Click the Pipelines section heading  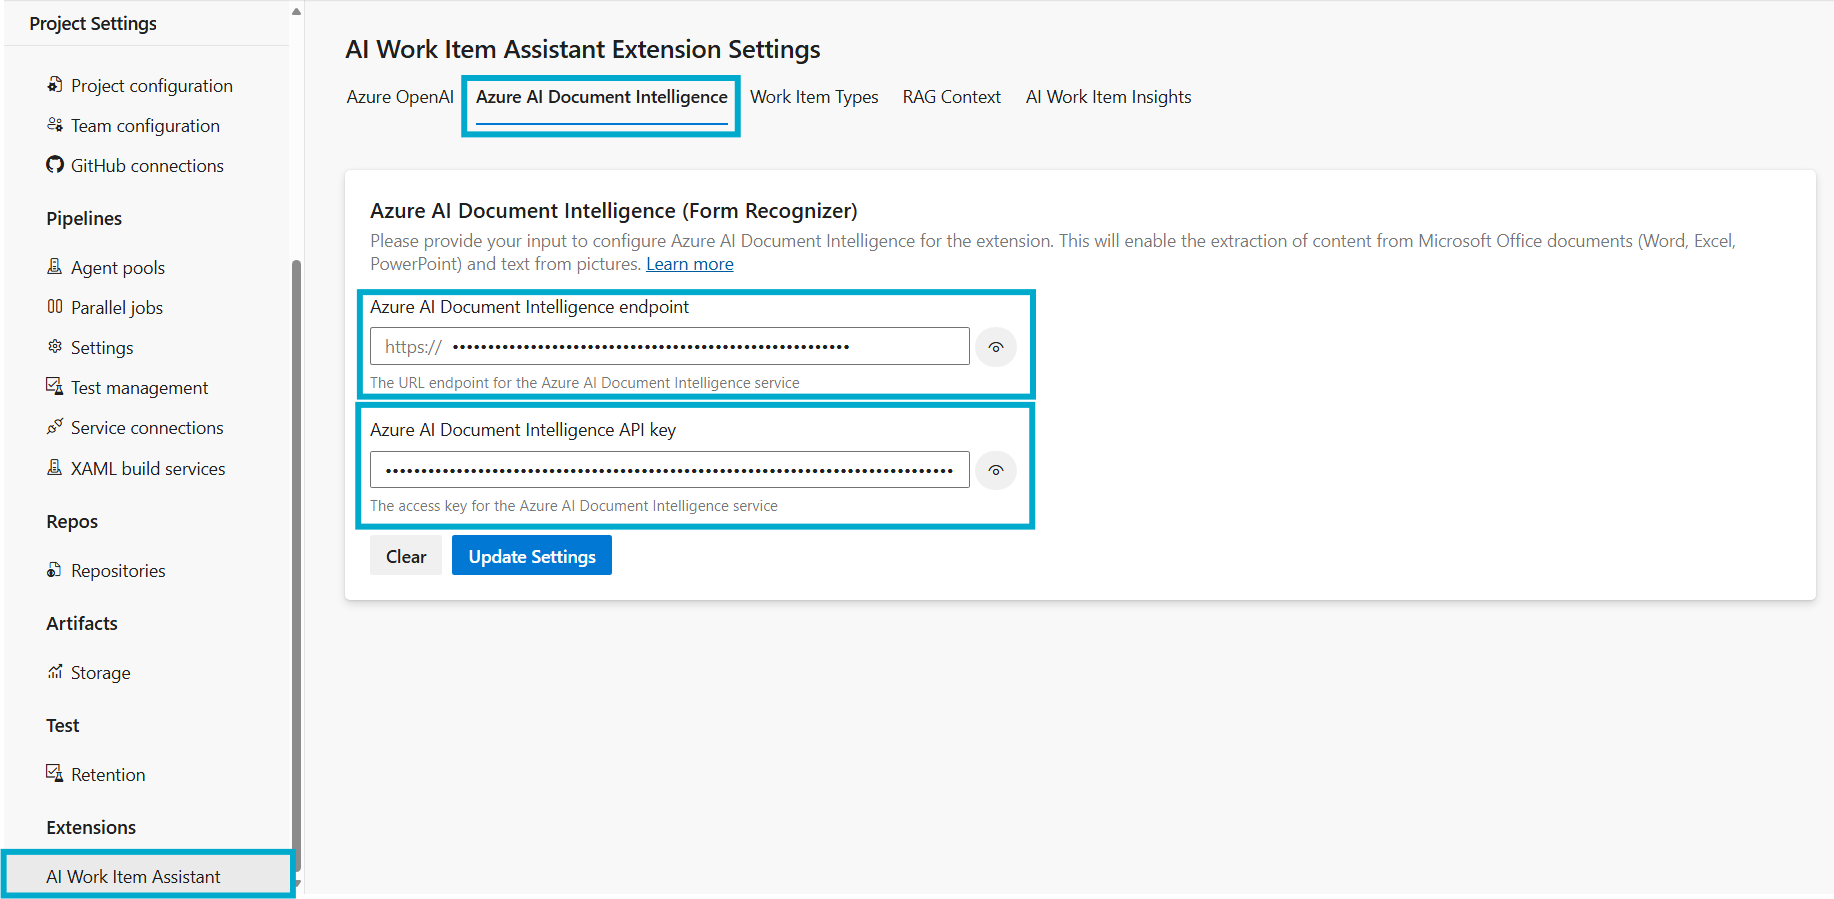coord(84,218)
